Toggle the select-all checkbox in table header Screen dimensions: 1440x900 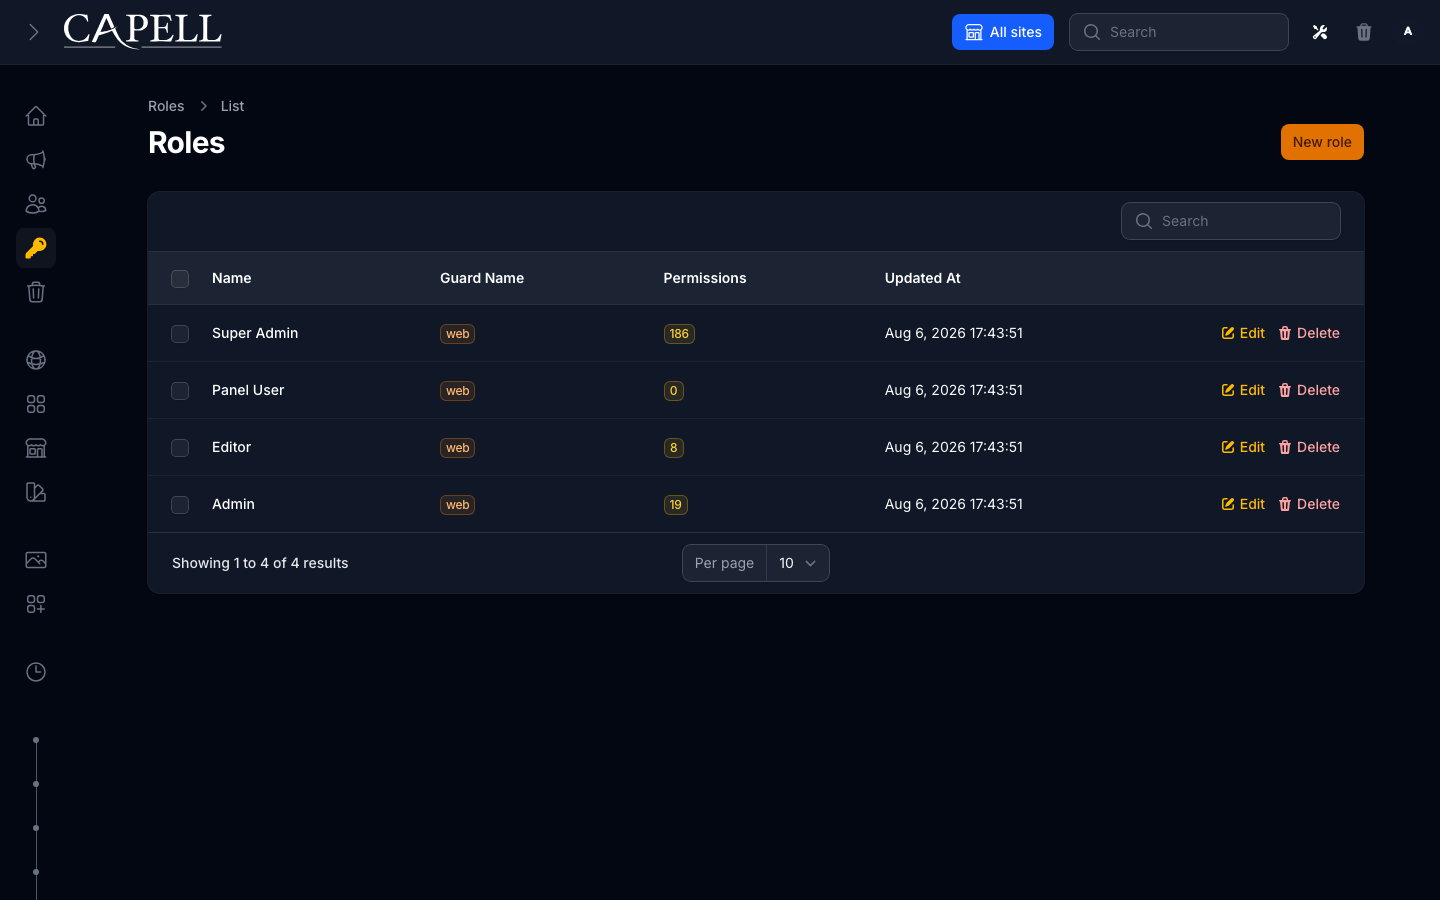[180, 279]
